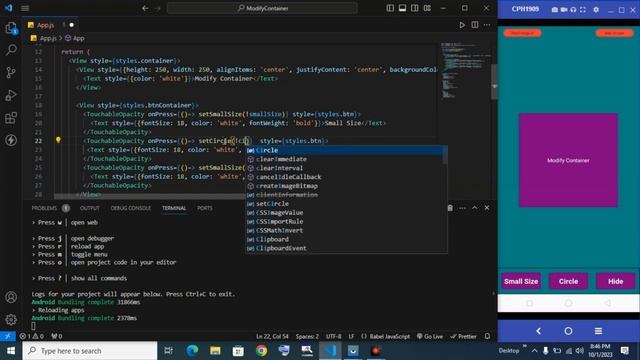Go forward using title bar arrow
The width and height of the screenshot is (640, 360).
(x=158, y=8)
